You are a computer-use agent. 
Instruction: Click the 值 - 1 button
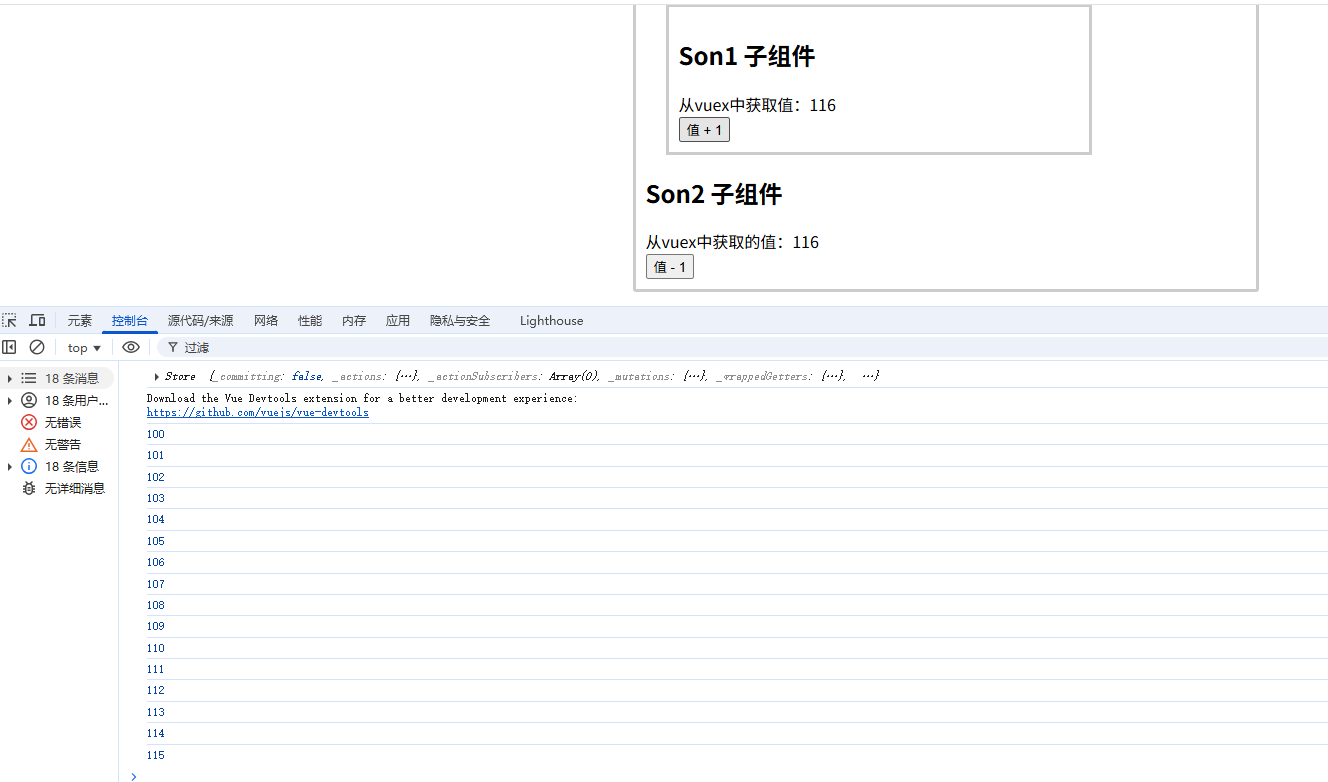click(x=669, y=267)
